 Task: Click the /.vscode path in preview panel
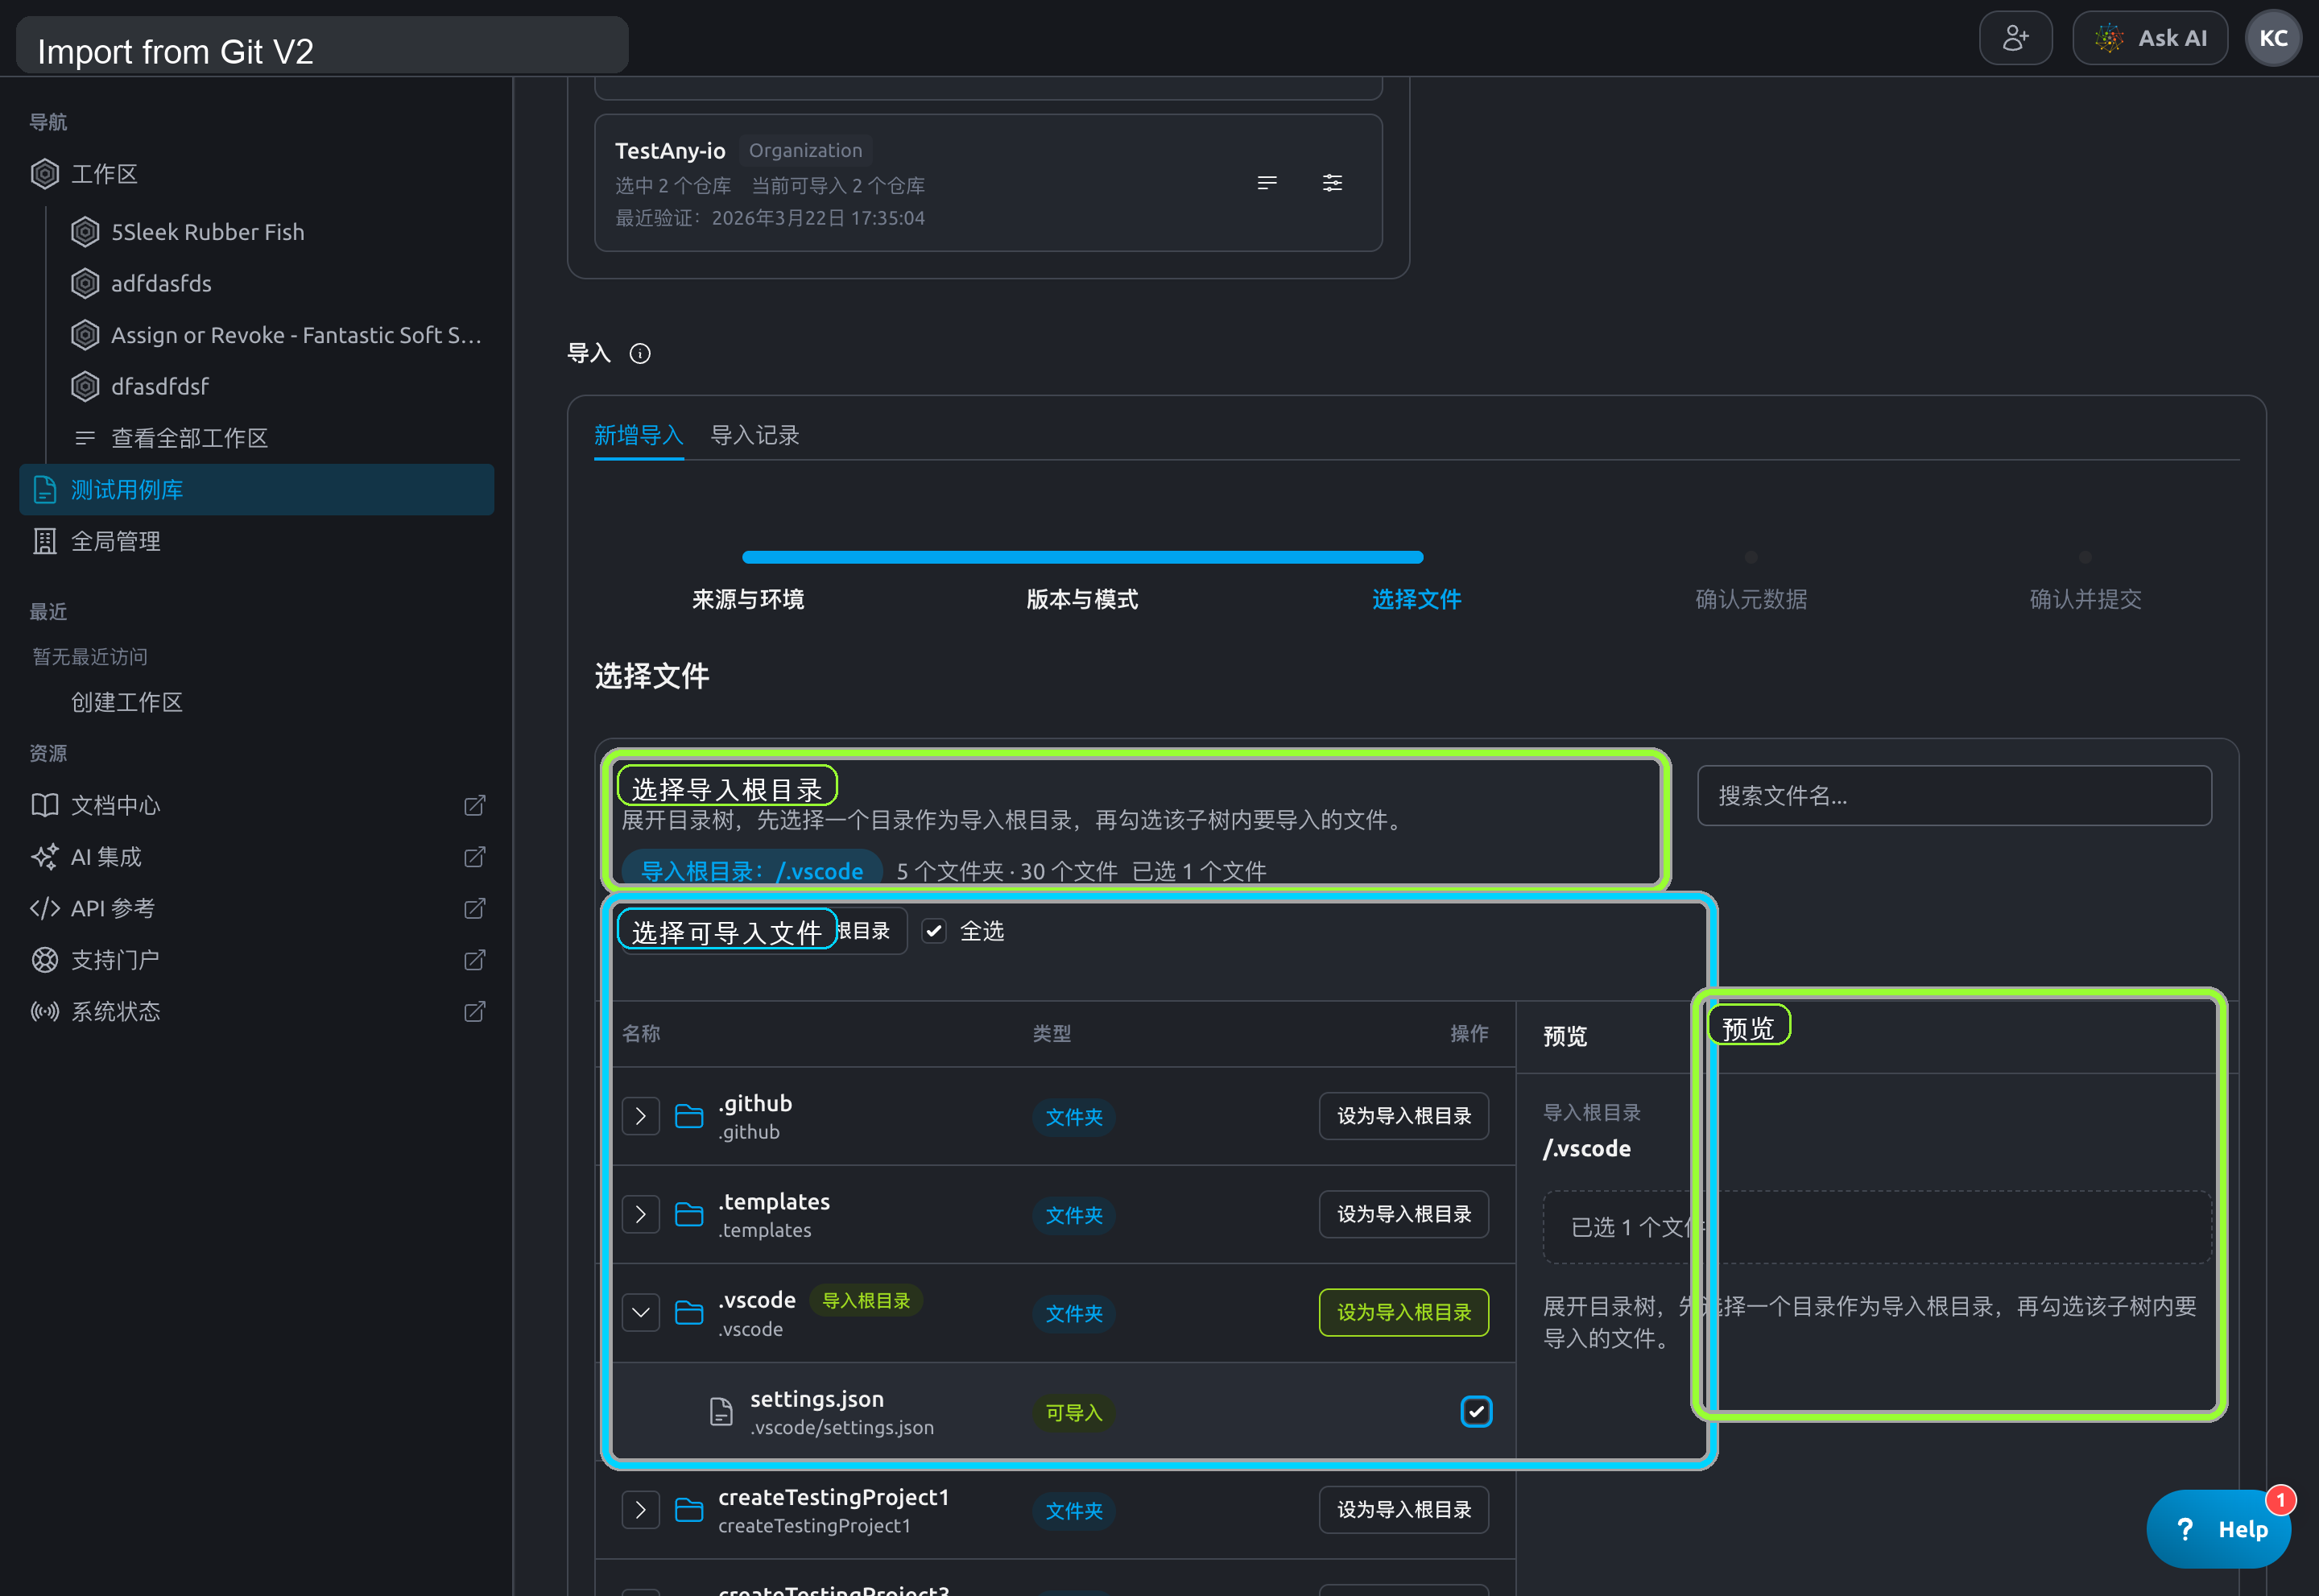(1587, 1148)
